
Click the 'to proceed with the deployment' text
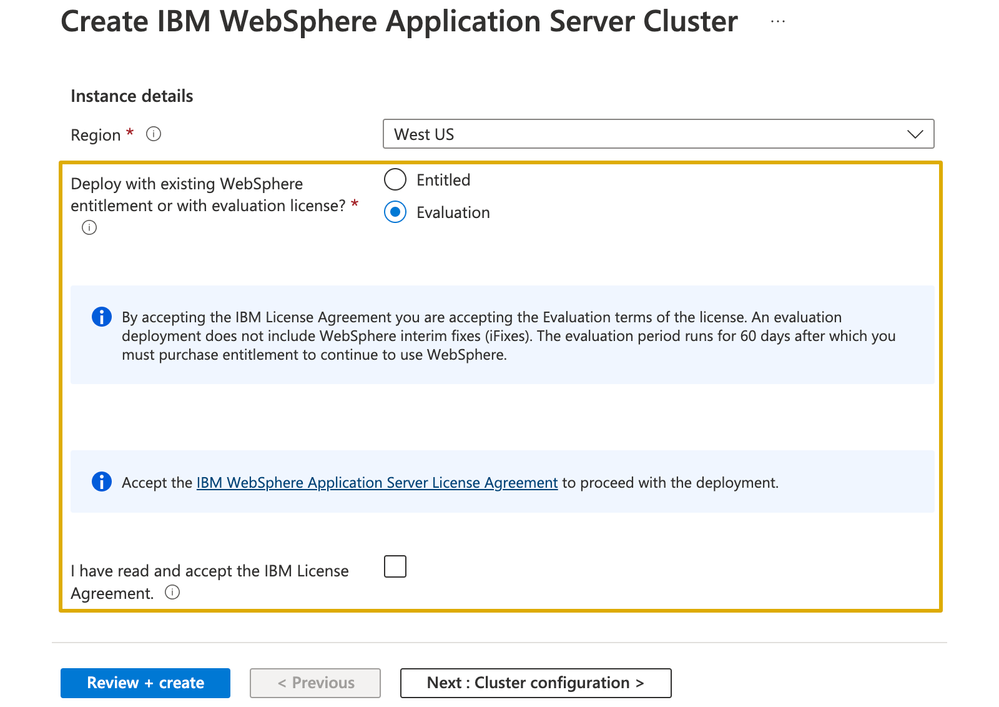[670, 483]
